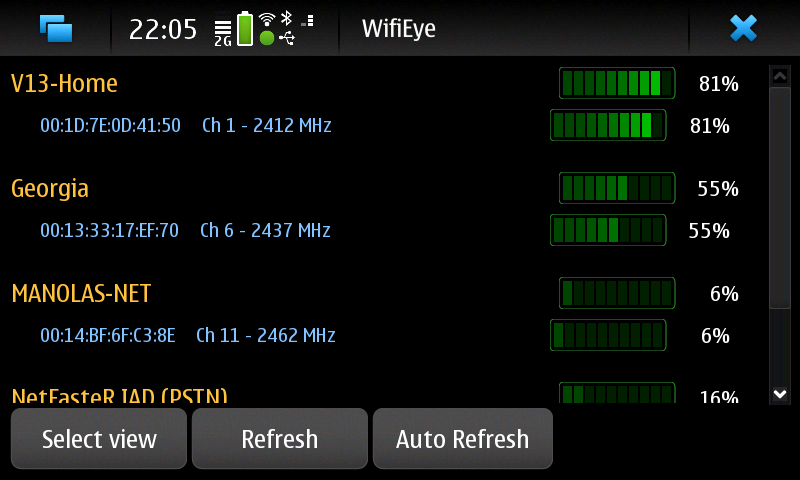Click the Refresh button

[x=280, y=439]
